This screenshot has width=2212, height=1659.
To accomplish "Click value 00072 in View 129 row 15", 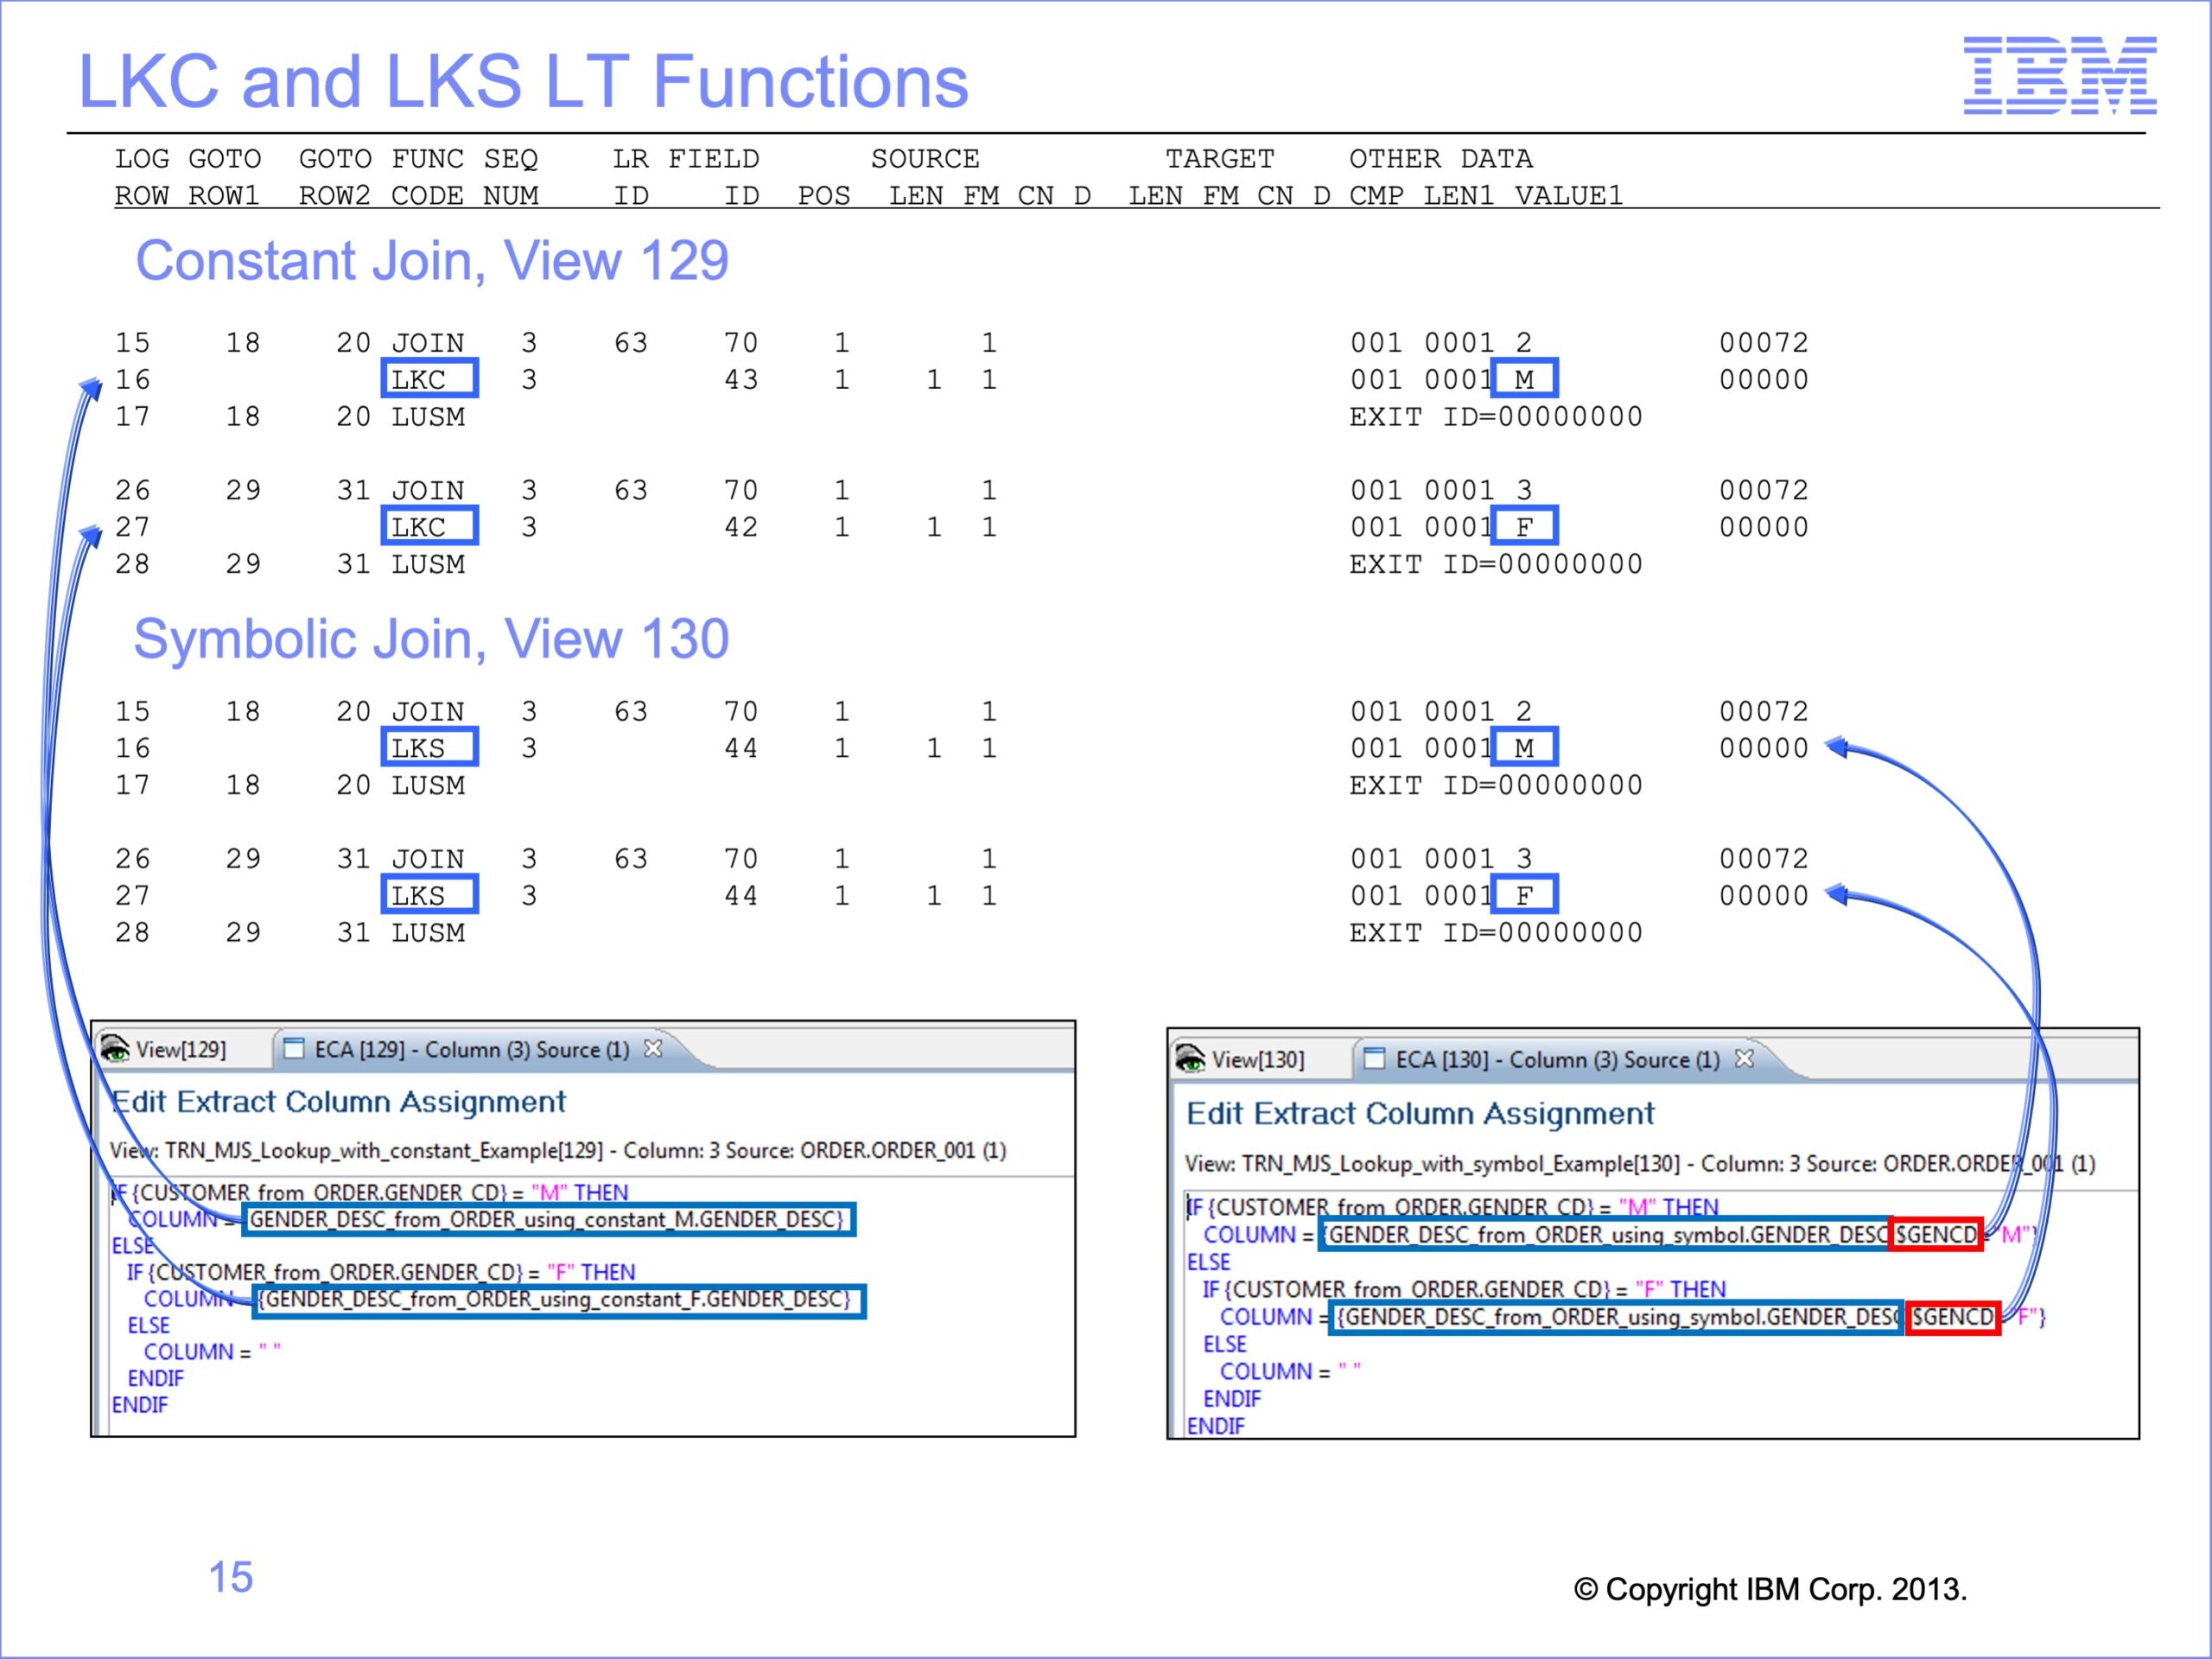I will point(1764,343).
